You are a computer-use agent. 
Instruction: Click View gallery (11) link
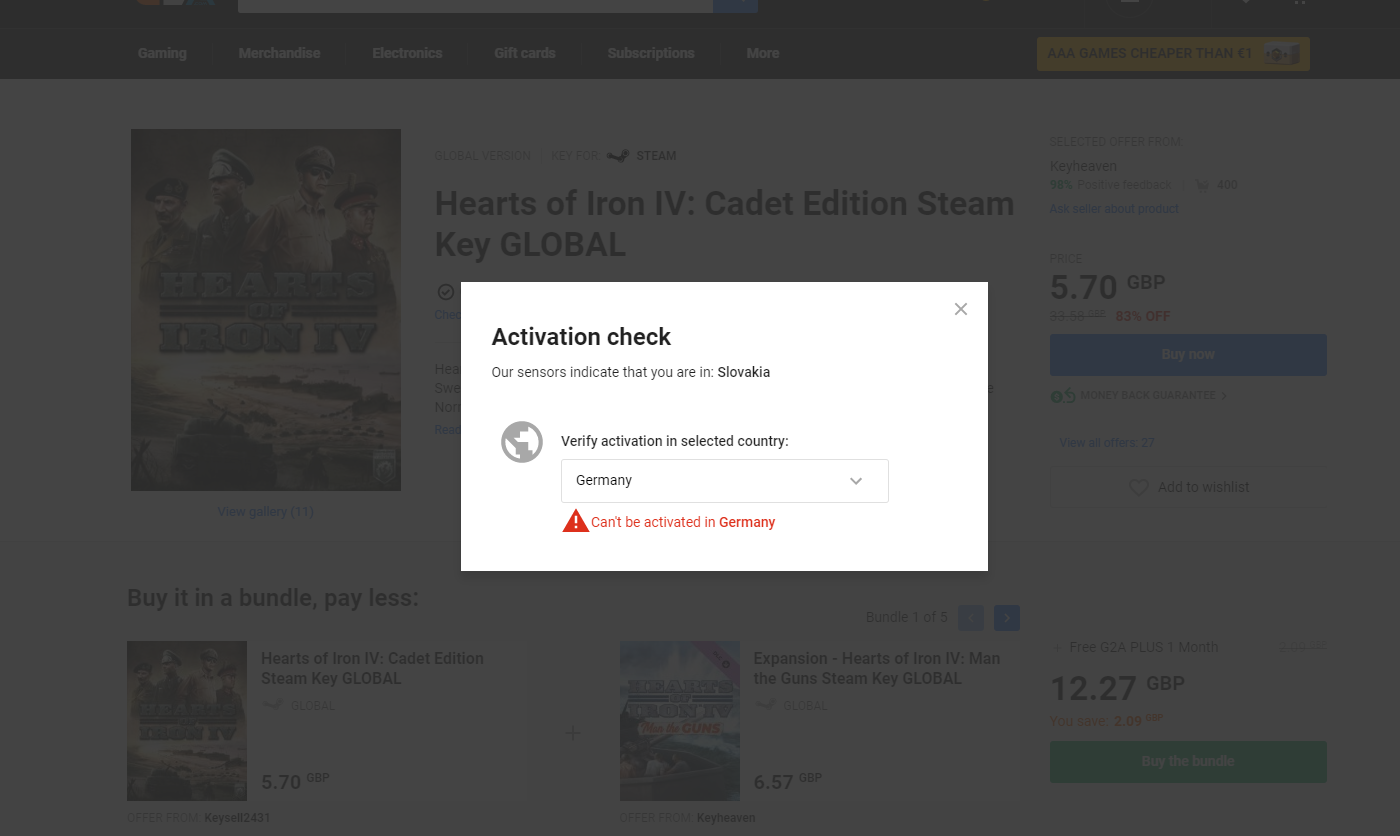tap(266, 512)
